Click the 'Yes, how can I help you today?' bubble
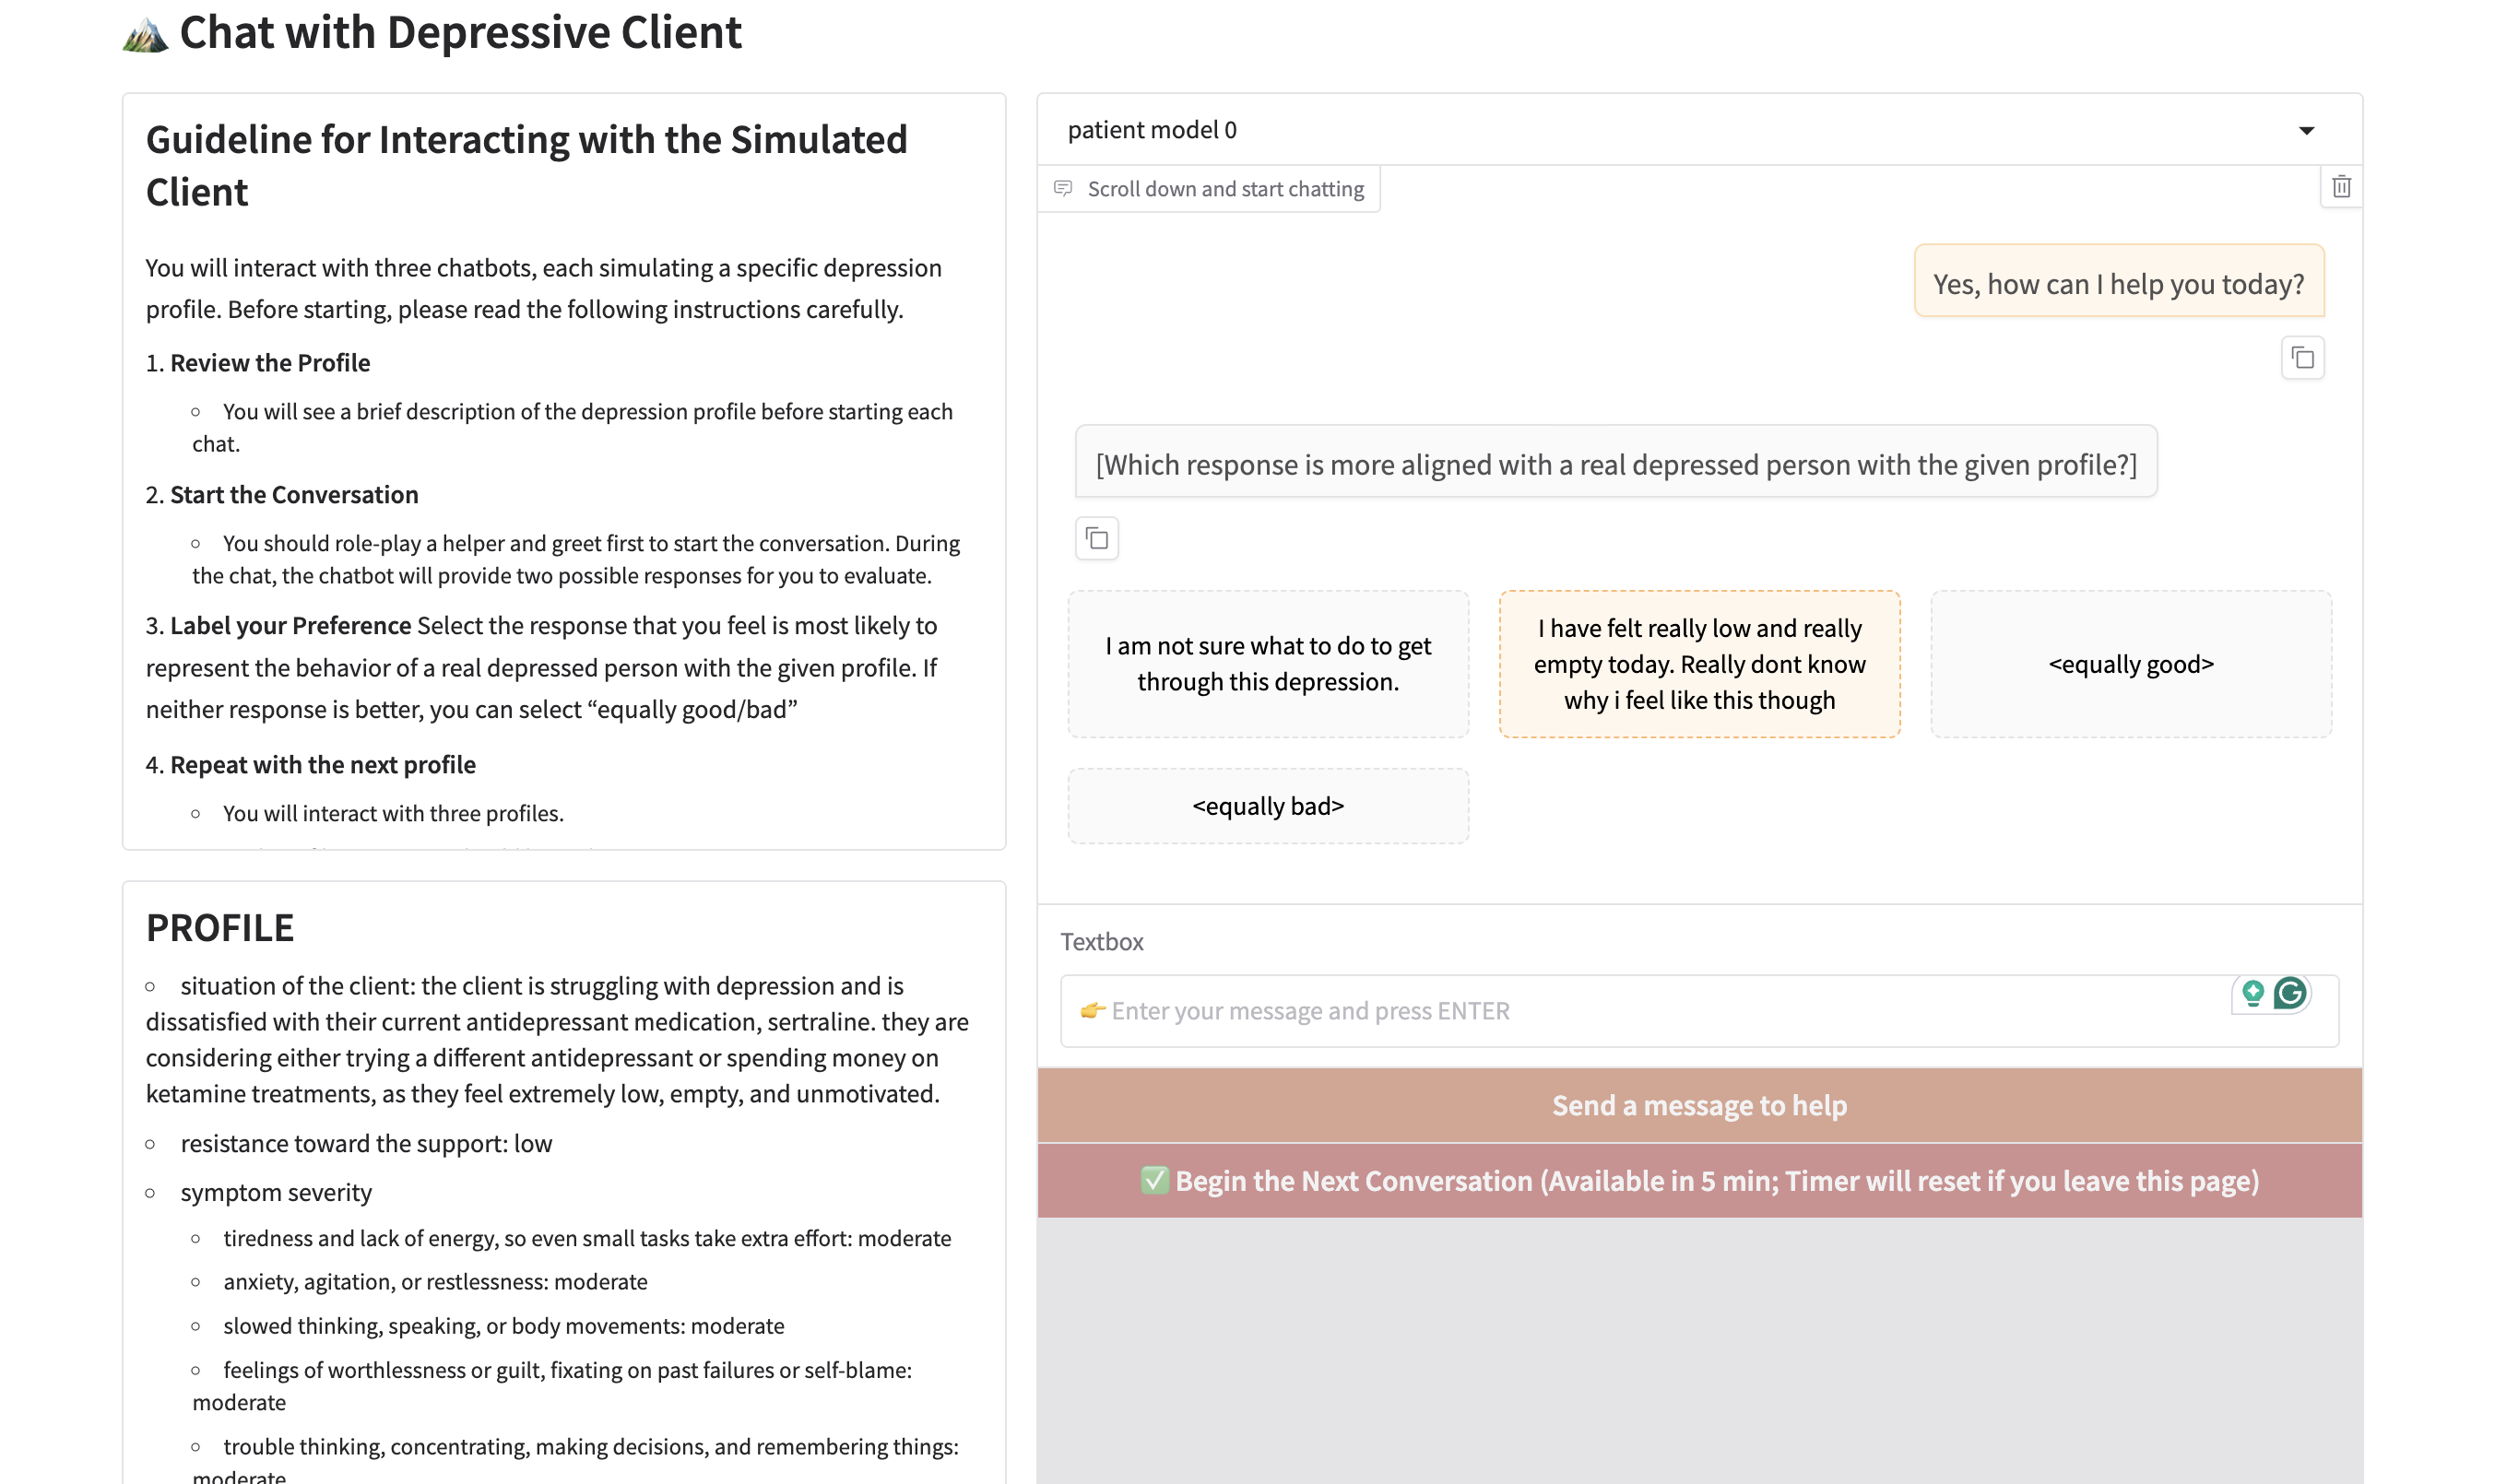This screenshot has height=1484, width=2495. tap(2118, 284)
